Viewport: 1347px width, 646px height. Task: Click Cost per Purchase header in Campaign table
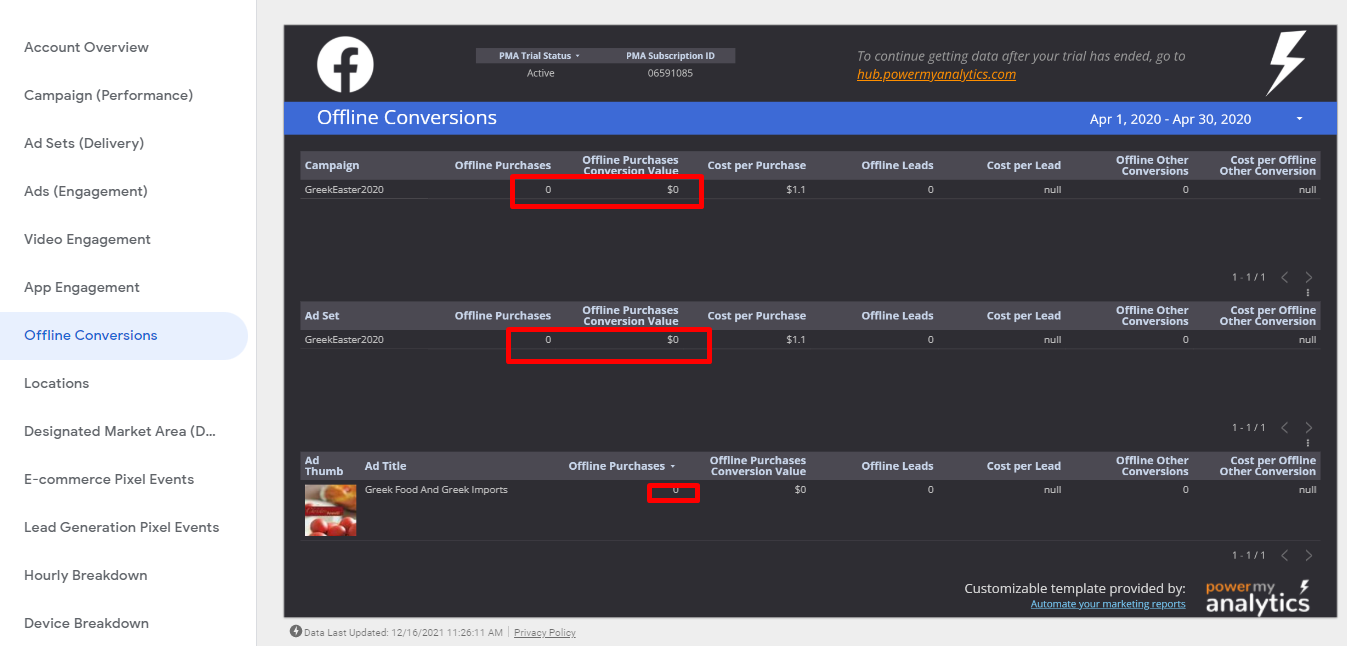(756, 165)
